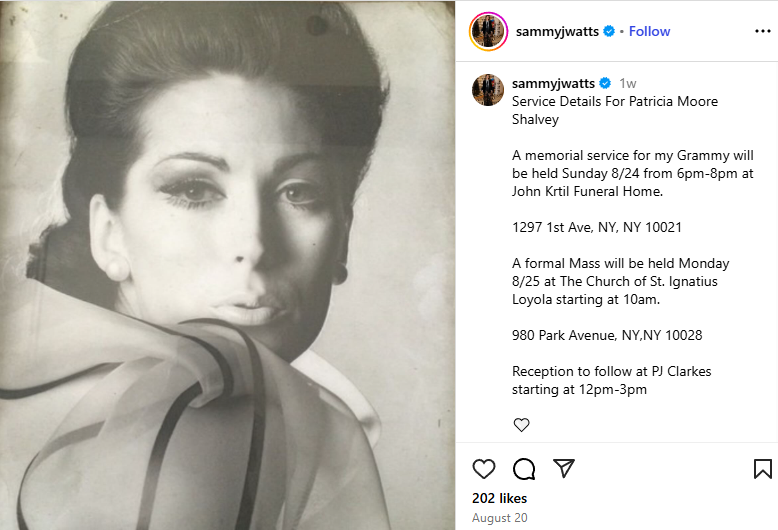
Task: Like the post with the heart icon
Action: point(484,469)
